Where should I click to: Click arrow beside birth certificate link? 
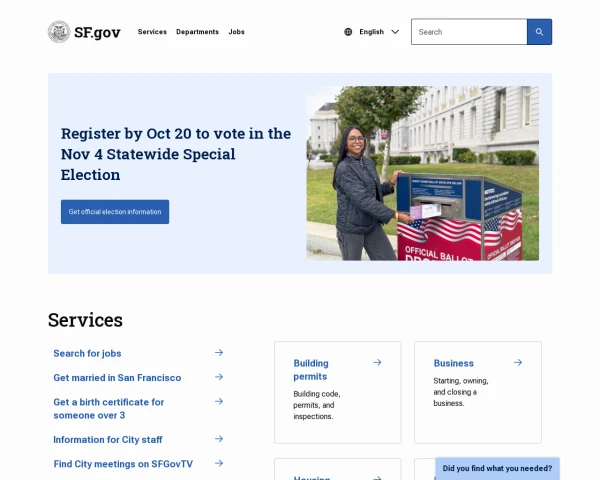tap(219, 401)
